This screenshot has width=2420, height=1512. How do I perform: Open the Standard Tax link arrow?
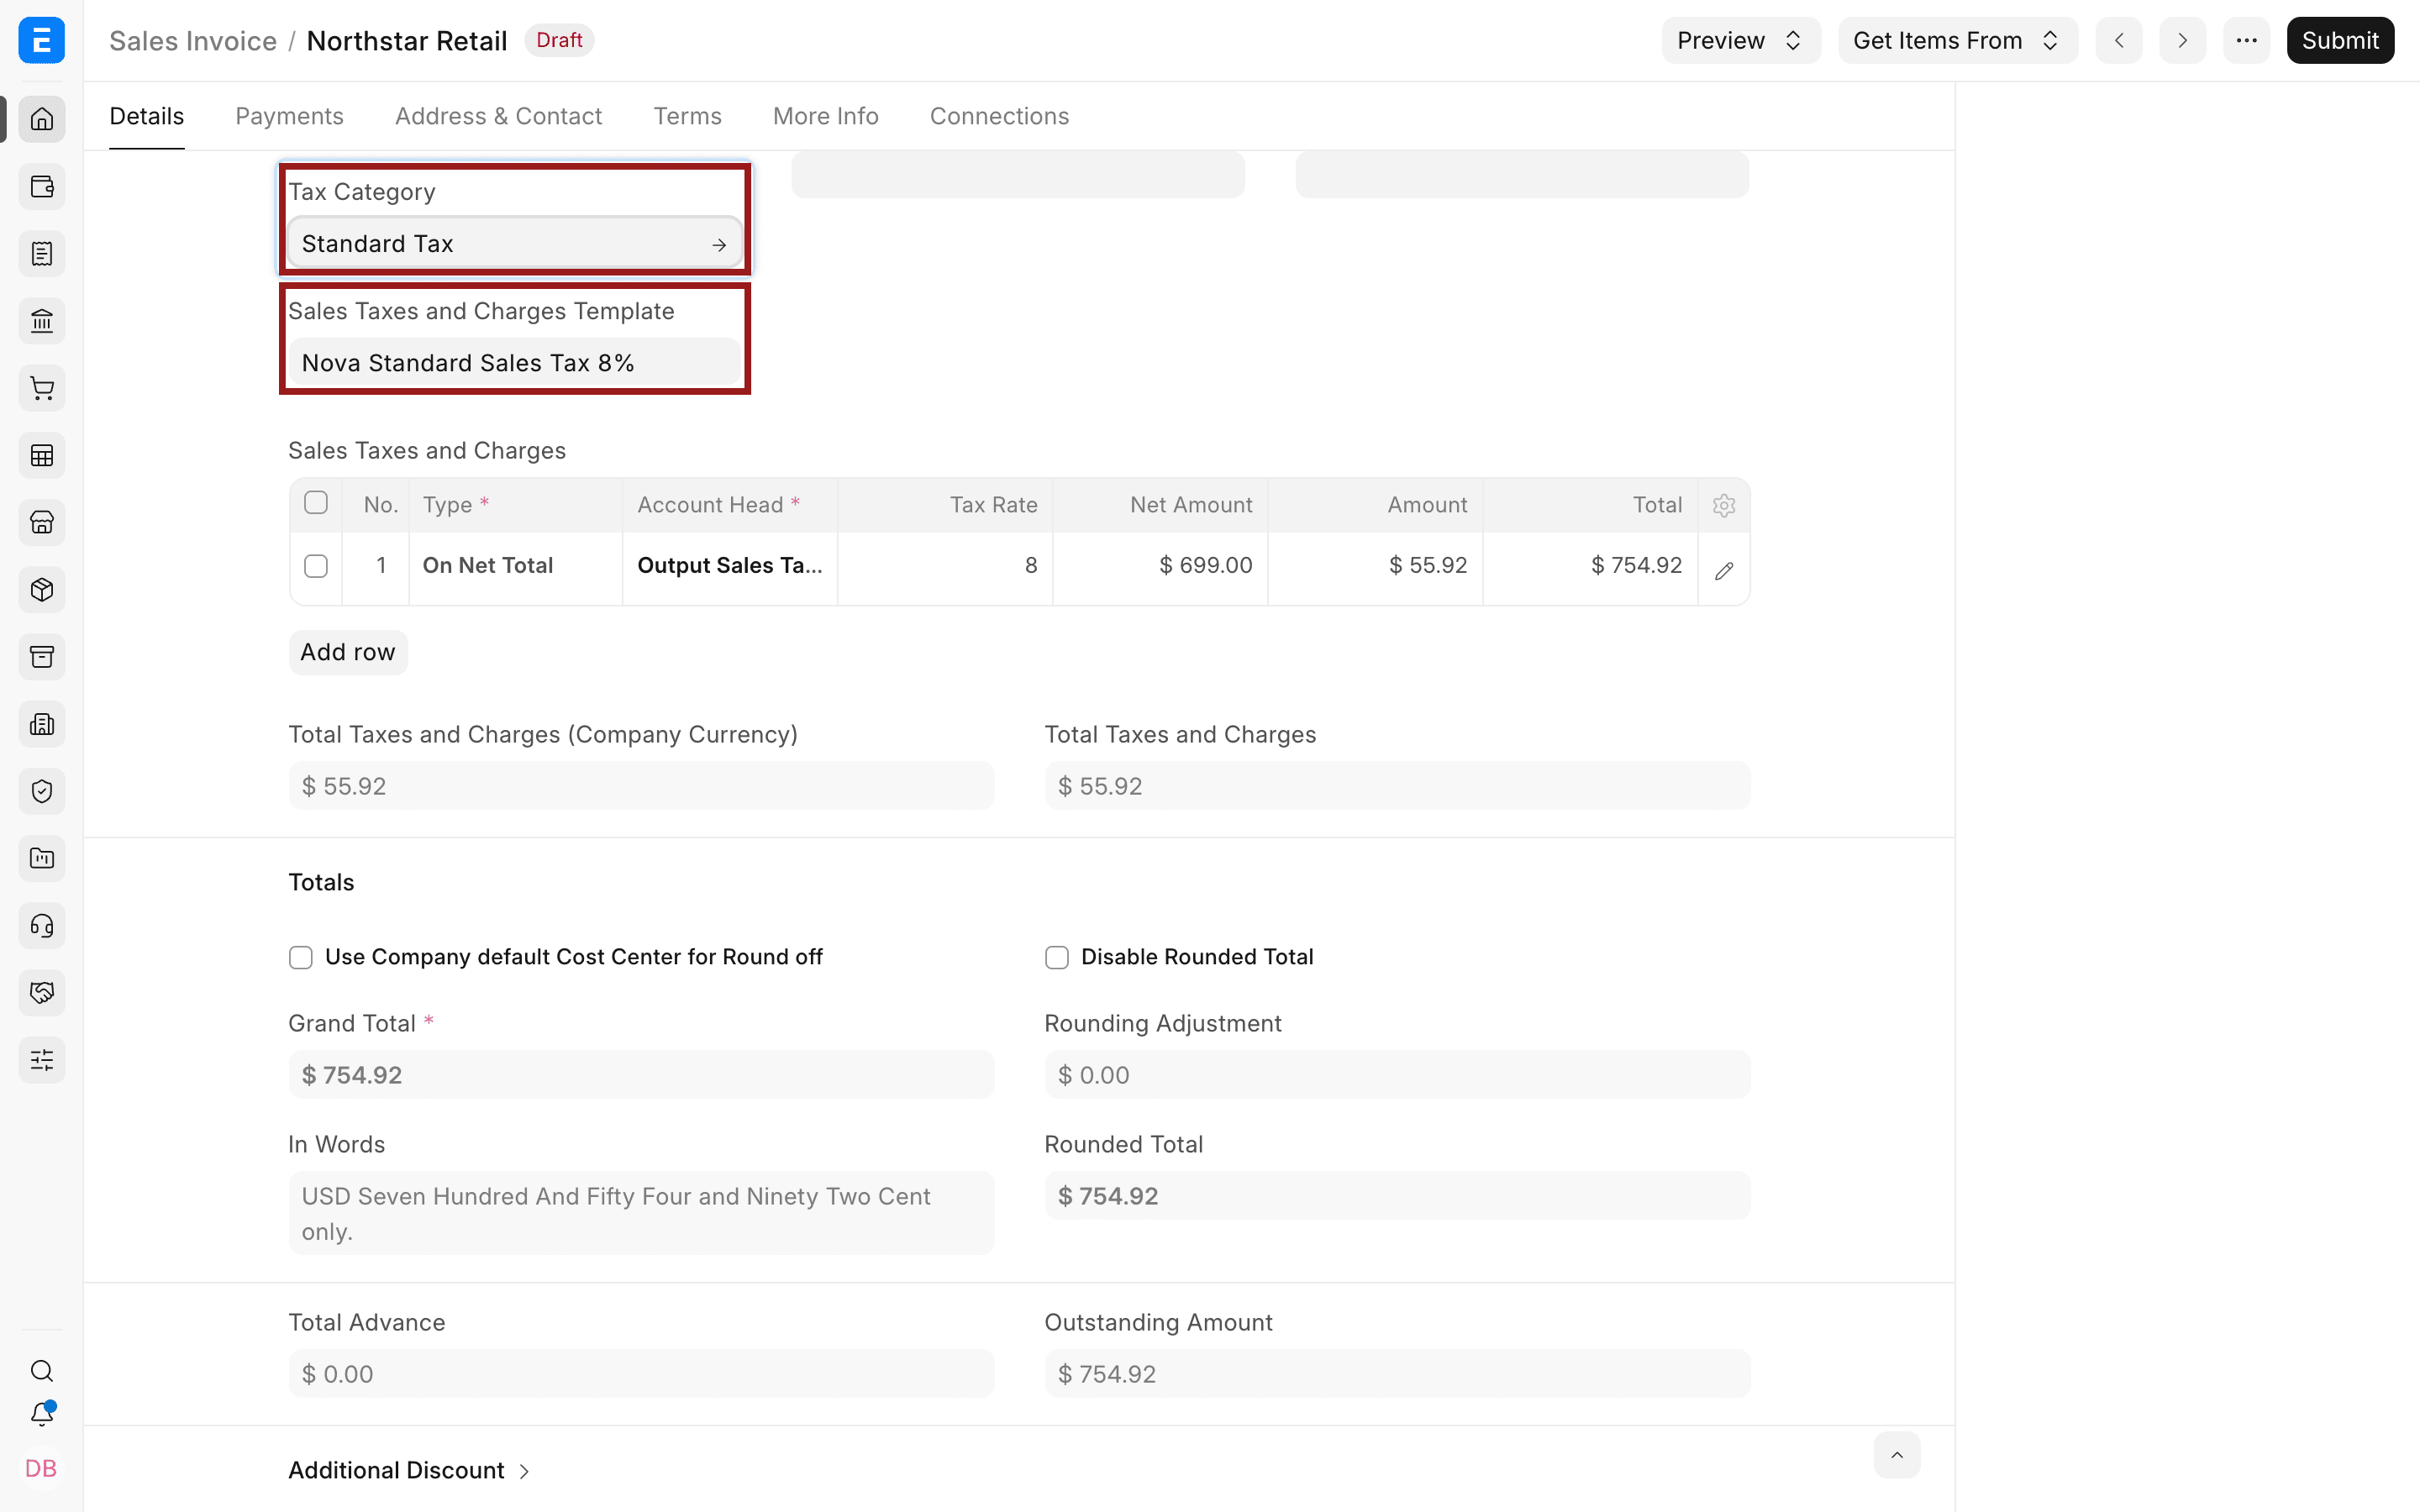[x=719, y=245]
